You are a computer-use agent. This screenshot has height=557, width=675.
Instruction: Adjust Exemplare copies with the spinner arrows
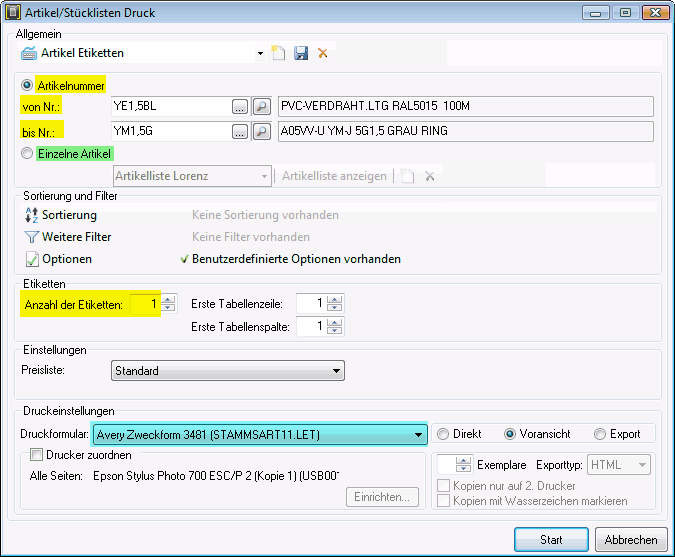click(x=463, y=464)
